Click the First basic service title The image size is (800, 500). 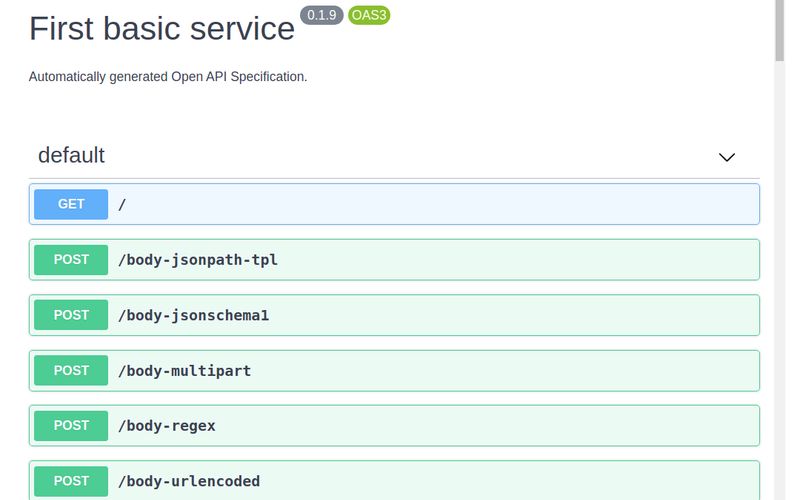click(162, 28)
